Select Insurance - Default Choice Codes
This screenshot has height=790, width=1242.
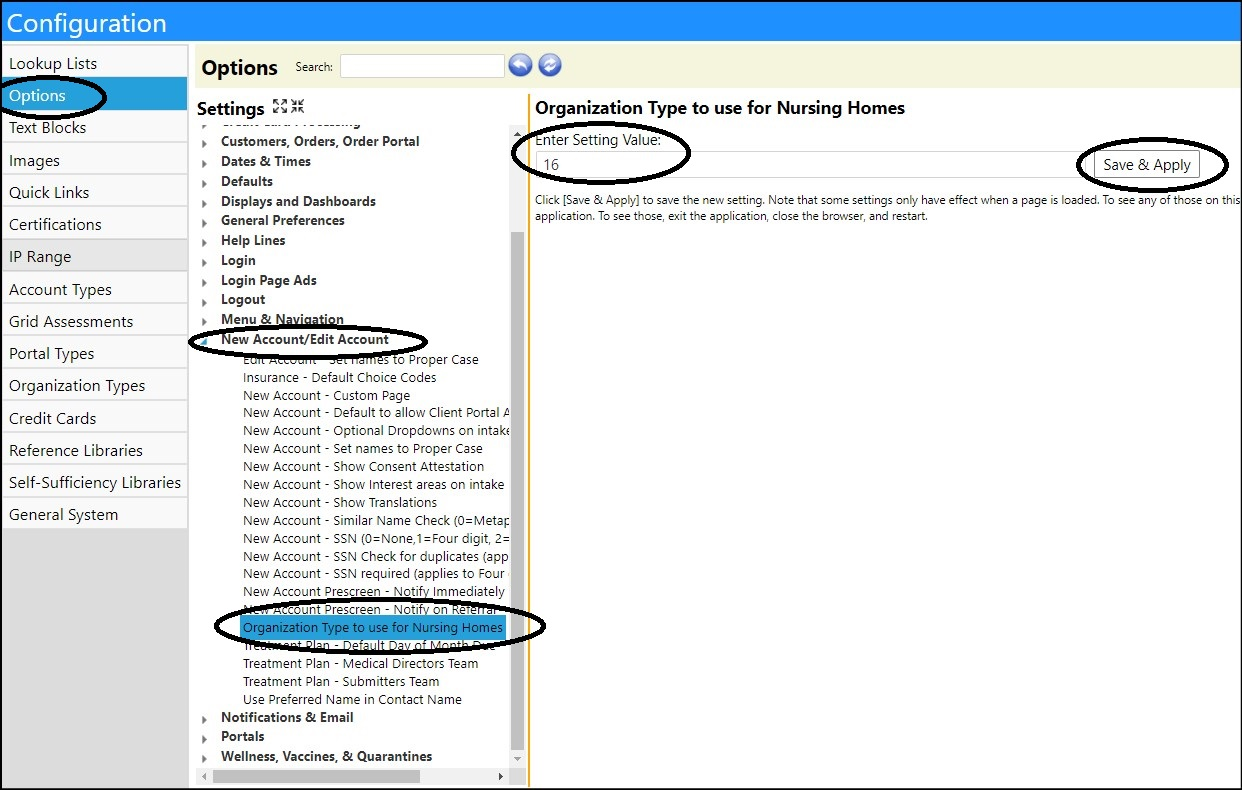pyautogui.click(x=339, y=377)
